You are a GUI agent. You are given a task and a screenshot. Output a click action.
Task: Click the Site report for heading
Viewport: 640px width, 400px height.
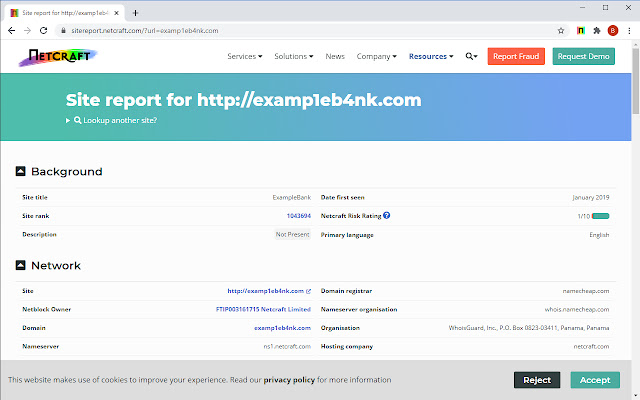pos(244,100)
